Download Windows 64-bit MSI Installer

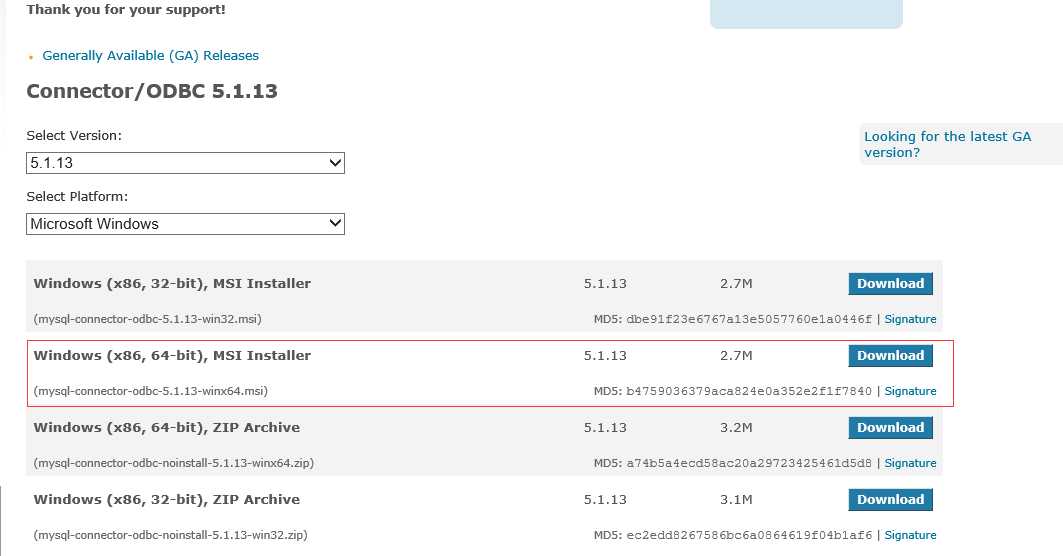pyautogui.click(x=890, y=356)
